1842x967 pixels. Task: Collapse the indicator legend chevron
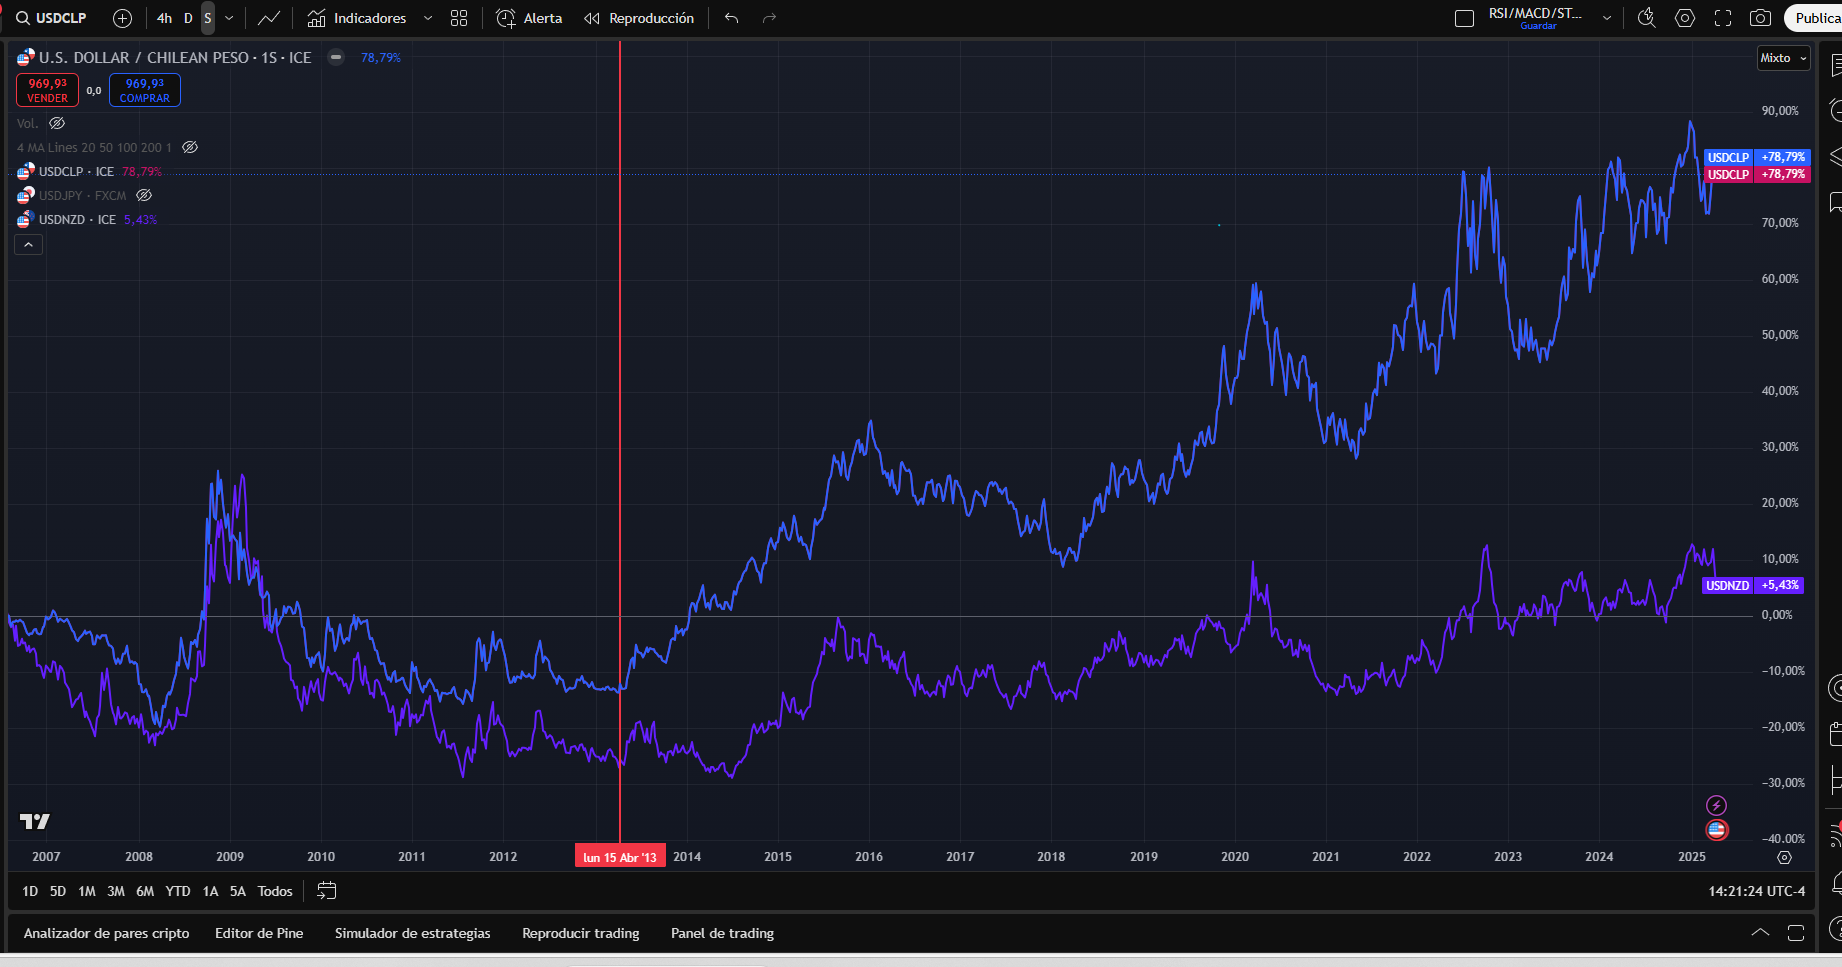[28, 245]
